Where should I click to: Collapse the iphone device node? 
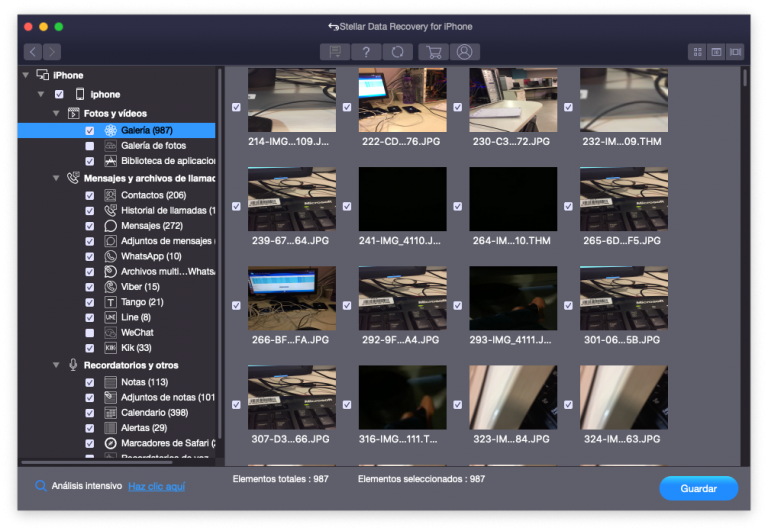[x=41, y=94]
